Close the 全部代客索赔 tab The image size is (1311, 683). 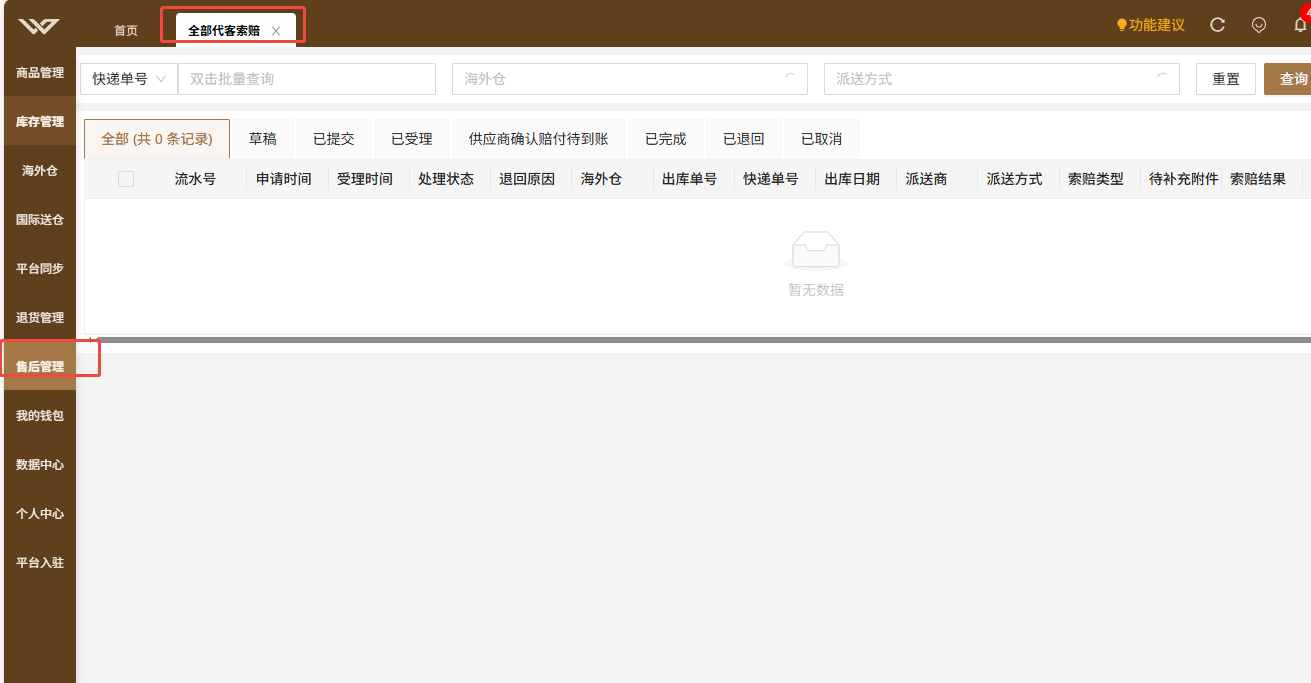(276, 31)
